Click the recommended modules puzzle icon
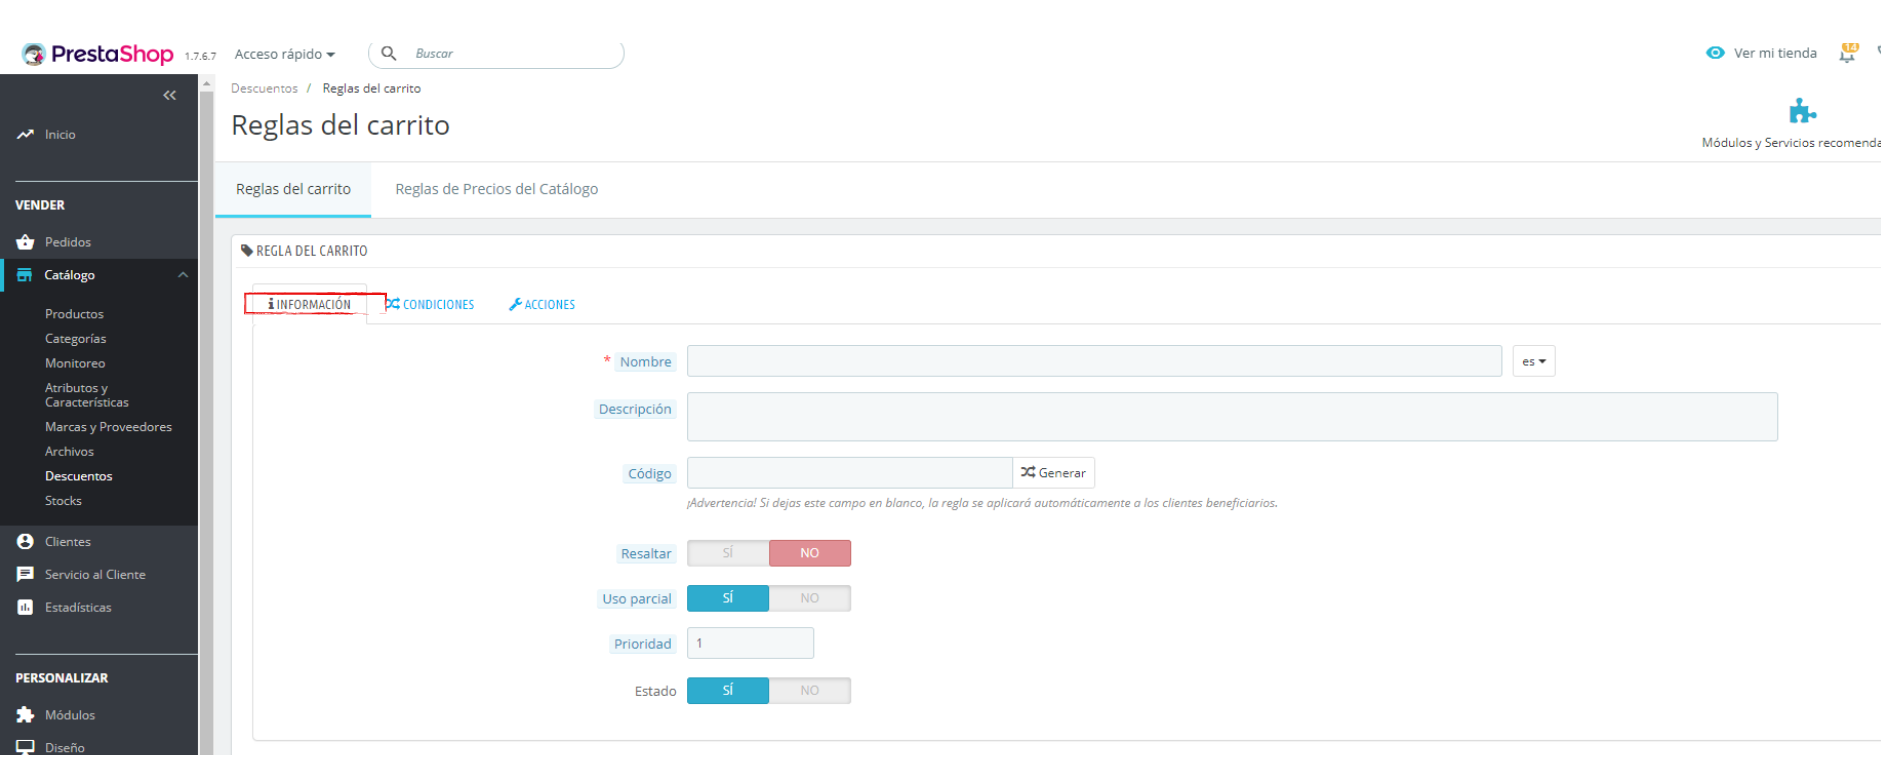1881x779 pixels. click(1803, 111)
